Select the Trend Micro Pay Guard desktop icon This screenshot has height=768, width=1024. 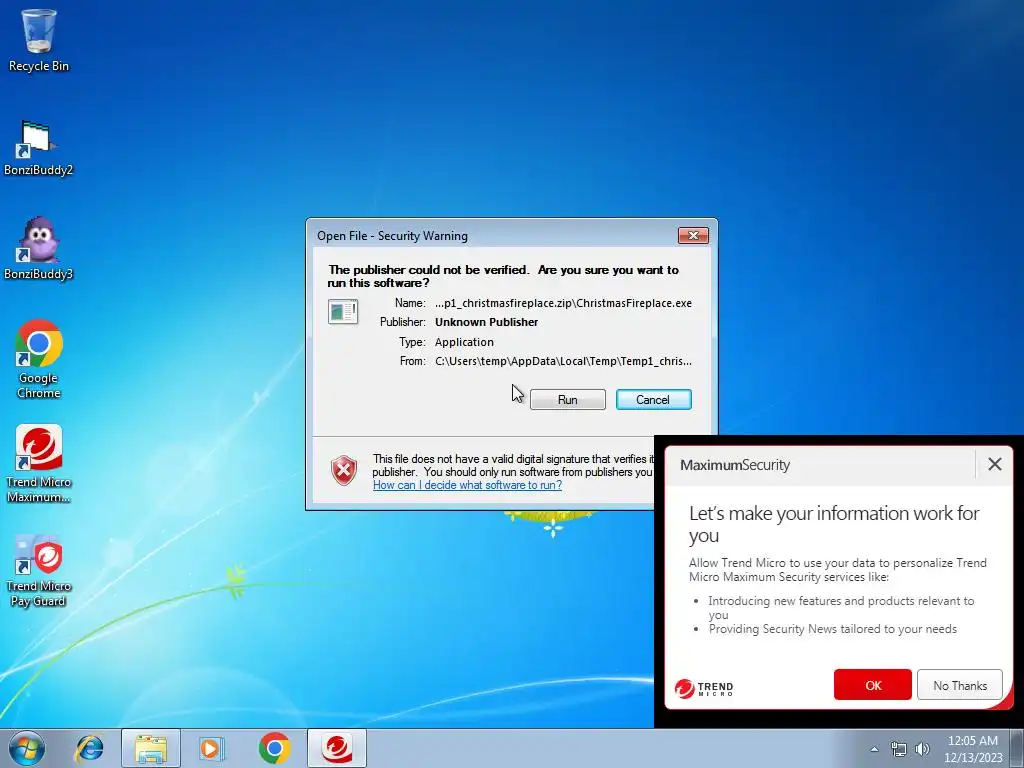pos(39,571)
